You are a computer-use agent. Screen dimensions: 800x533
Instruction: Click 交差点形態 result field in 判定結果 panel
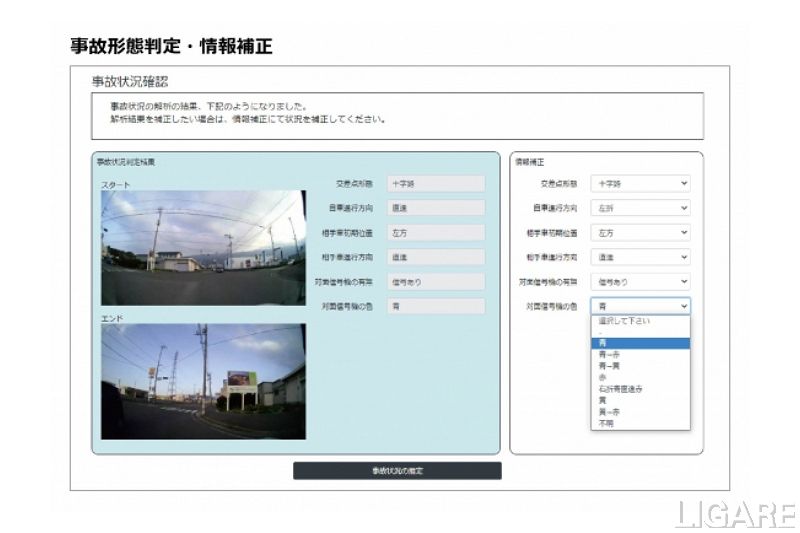[x=435, y=184]
